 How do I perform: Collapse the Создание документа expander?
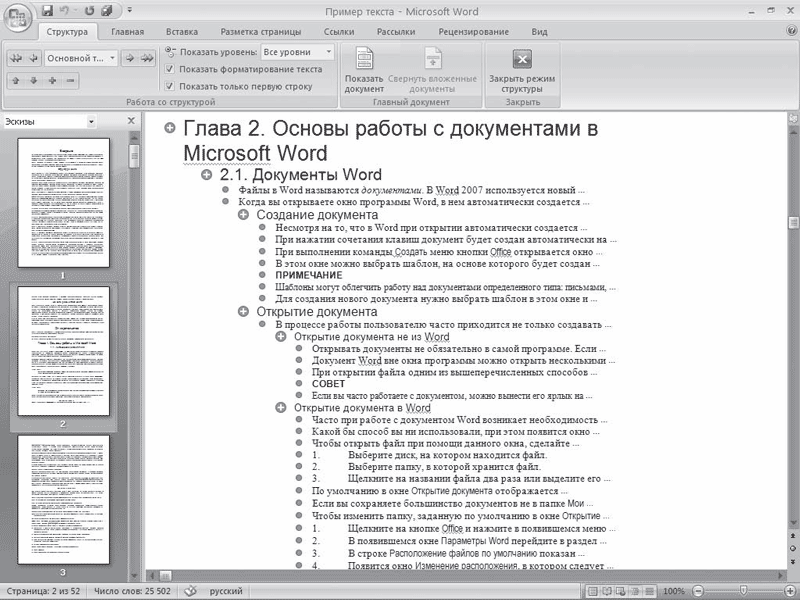click(x=243, y=215)
